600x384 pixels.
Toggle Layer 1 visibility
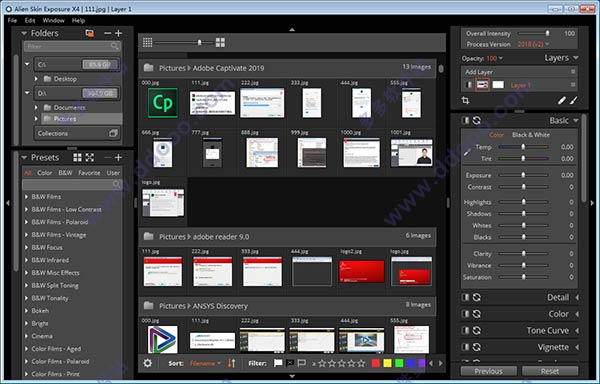coord(468,85)
